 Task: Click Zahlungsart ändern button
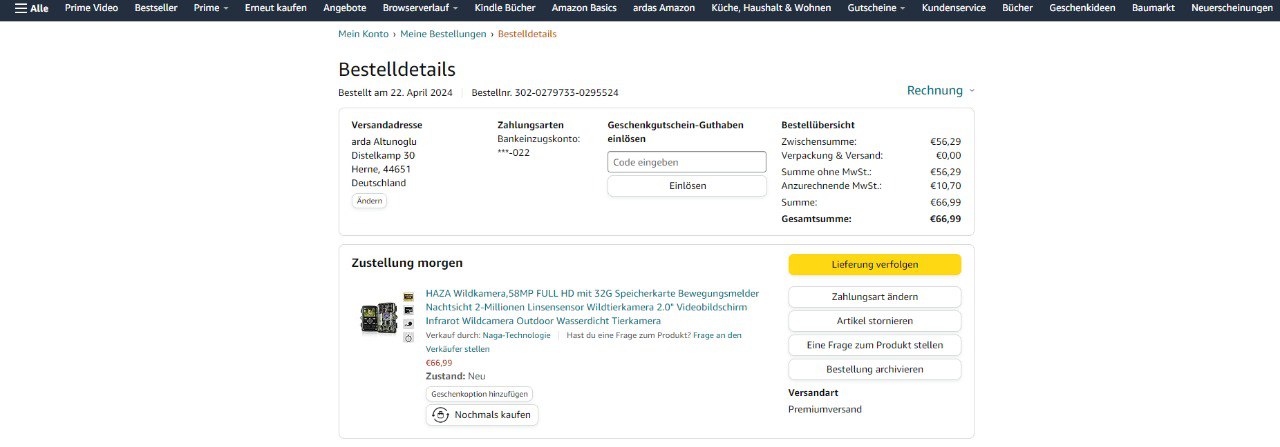(874, 297)
